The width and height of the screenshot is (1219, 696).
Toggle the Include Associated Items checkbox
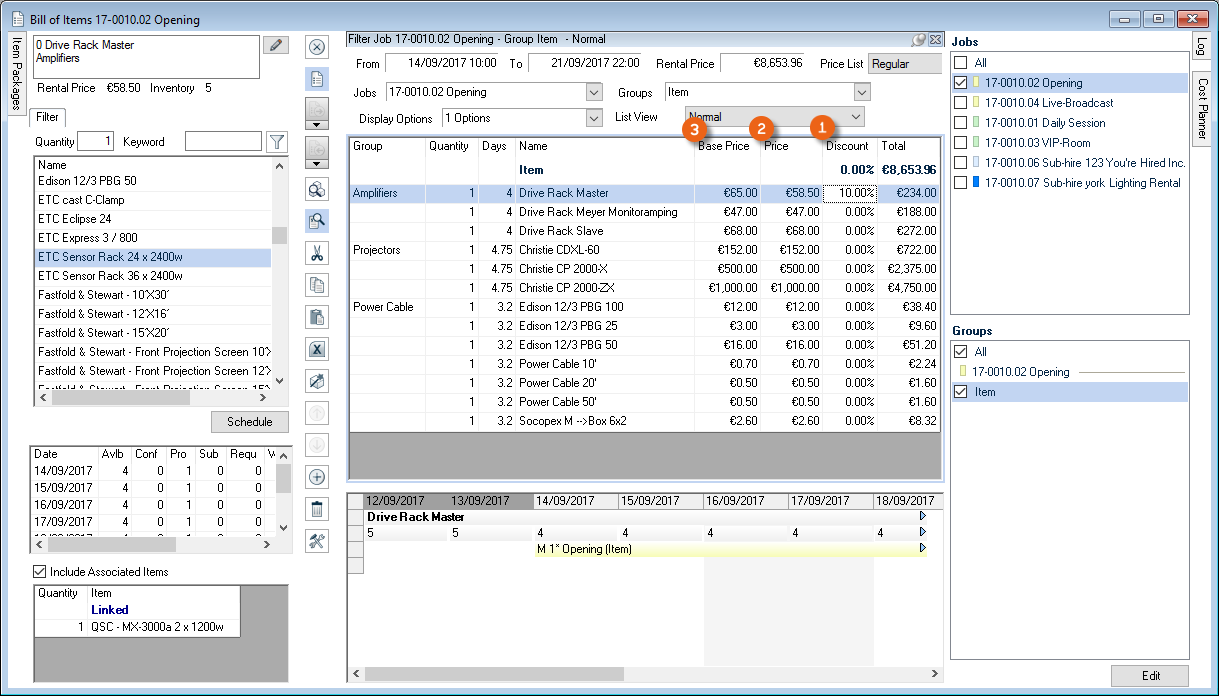(40, 572)
